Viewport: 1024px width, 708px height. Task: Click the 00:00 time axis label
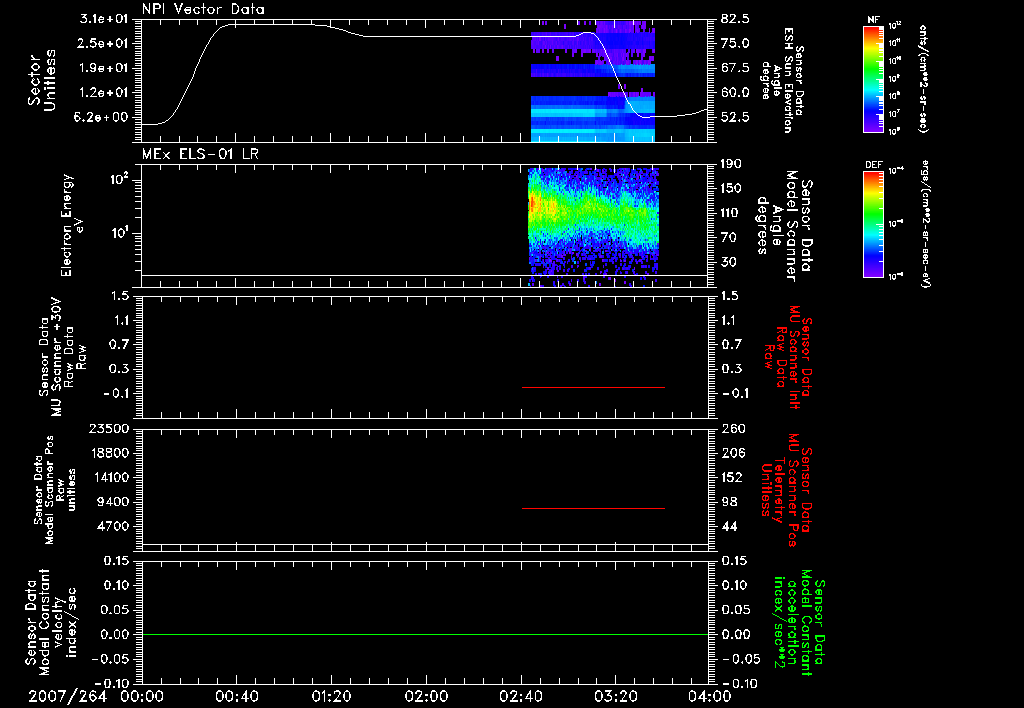click(x=142, y=696)
